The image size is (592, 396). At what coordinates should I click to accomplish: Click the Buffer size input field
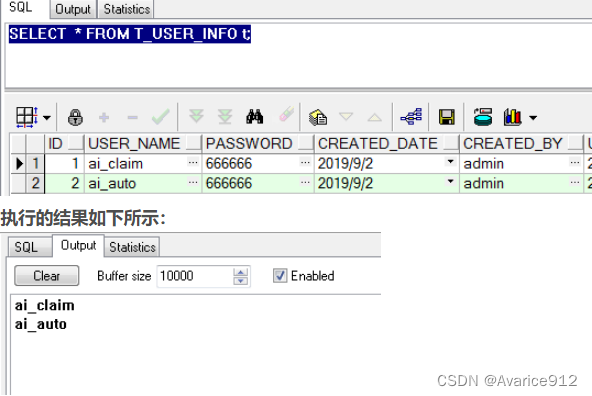195,276
